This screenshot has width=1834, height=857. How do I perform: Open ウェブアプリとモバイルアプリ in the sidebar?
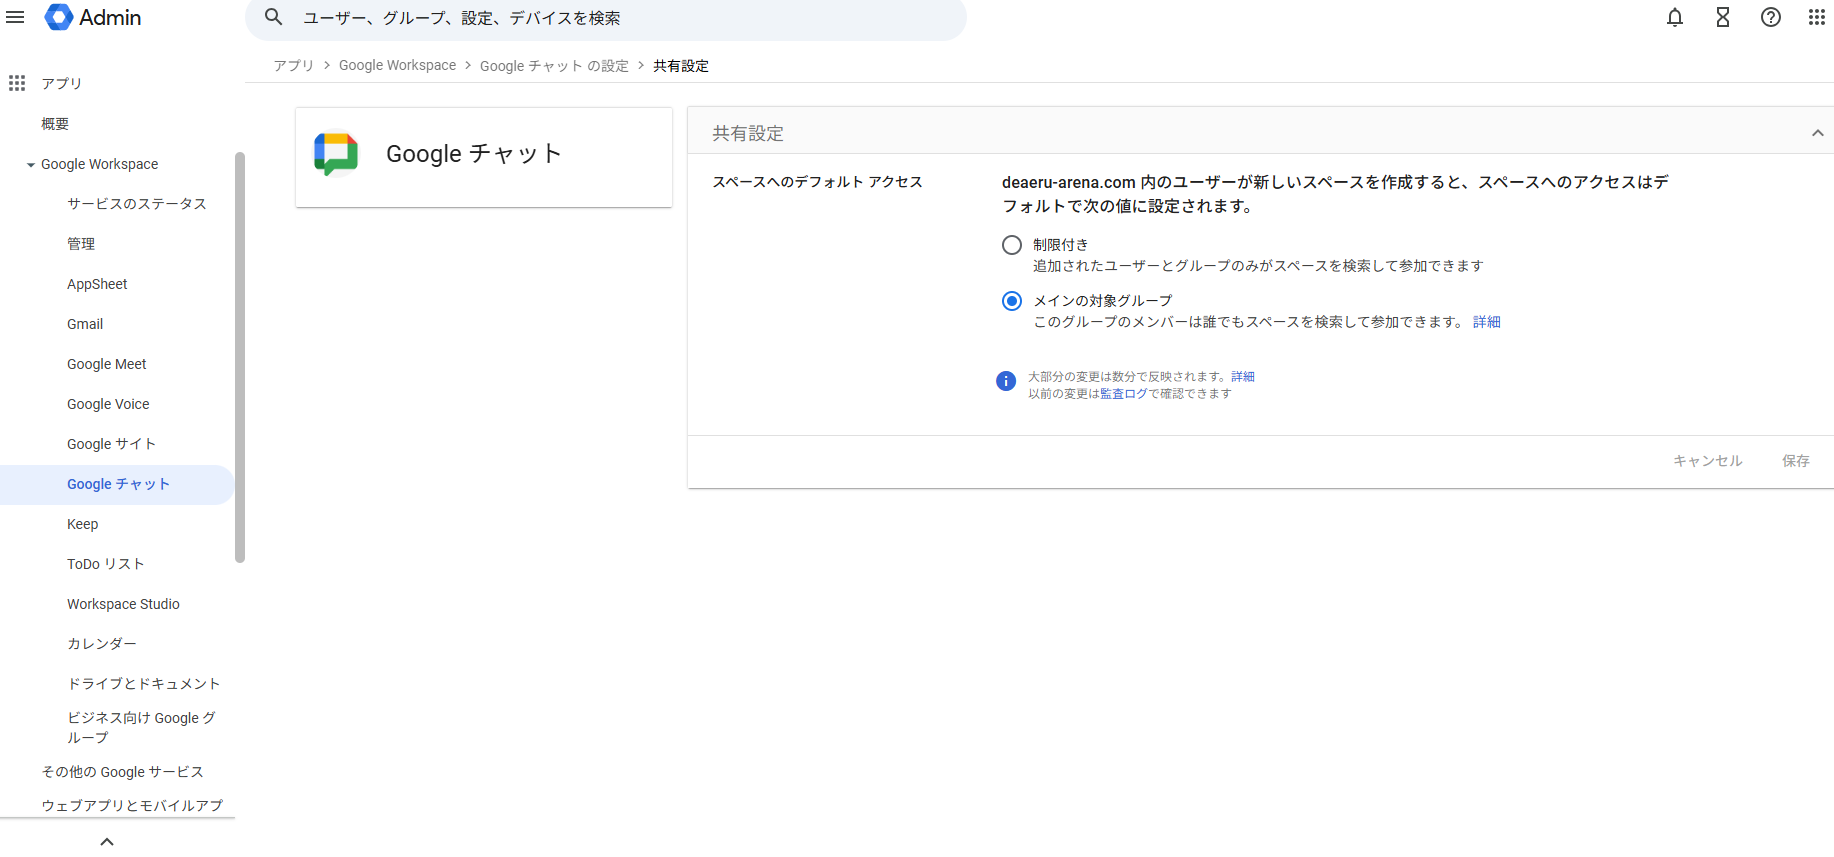point(132,805)
